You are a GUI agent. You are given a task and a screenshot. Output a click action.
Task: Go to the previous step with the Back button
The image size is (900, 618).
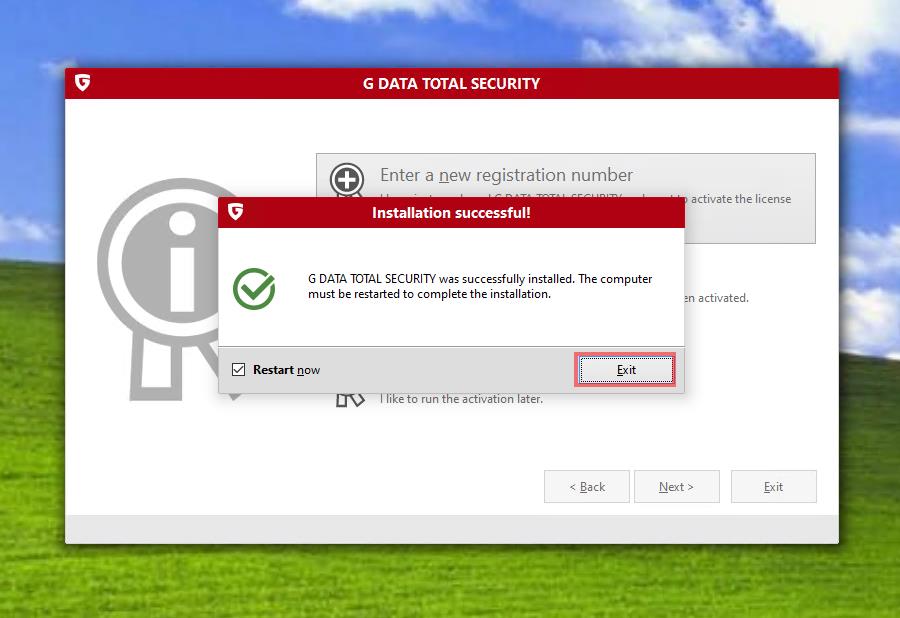[x=587, y=487]
